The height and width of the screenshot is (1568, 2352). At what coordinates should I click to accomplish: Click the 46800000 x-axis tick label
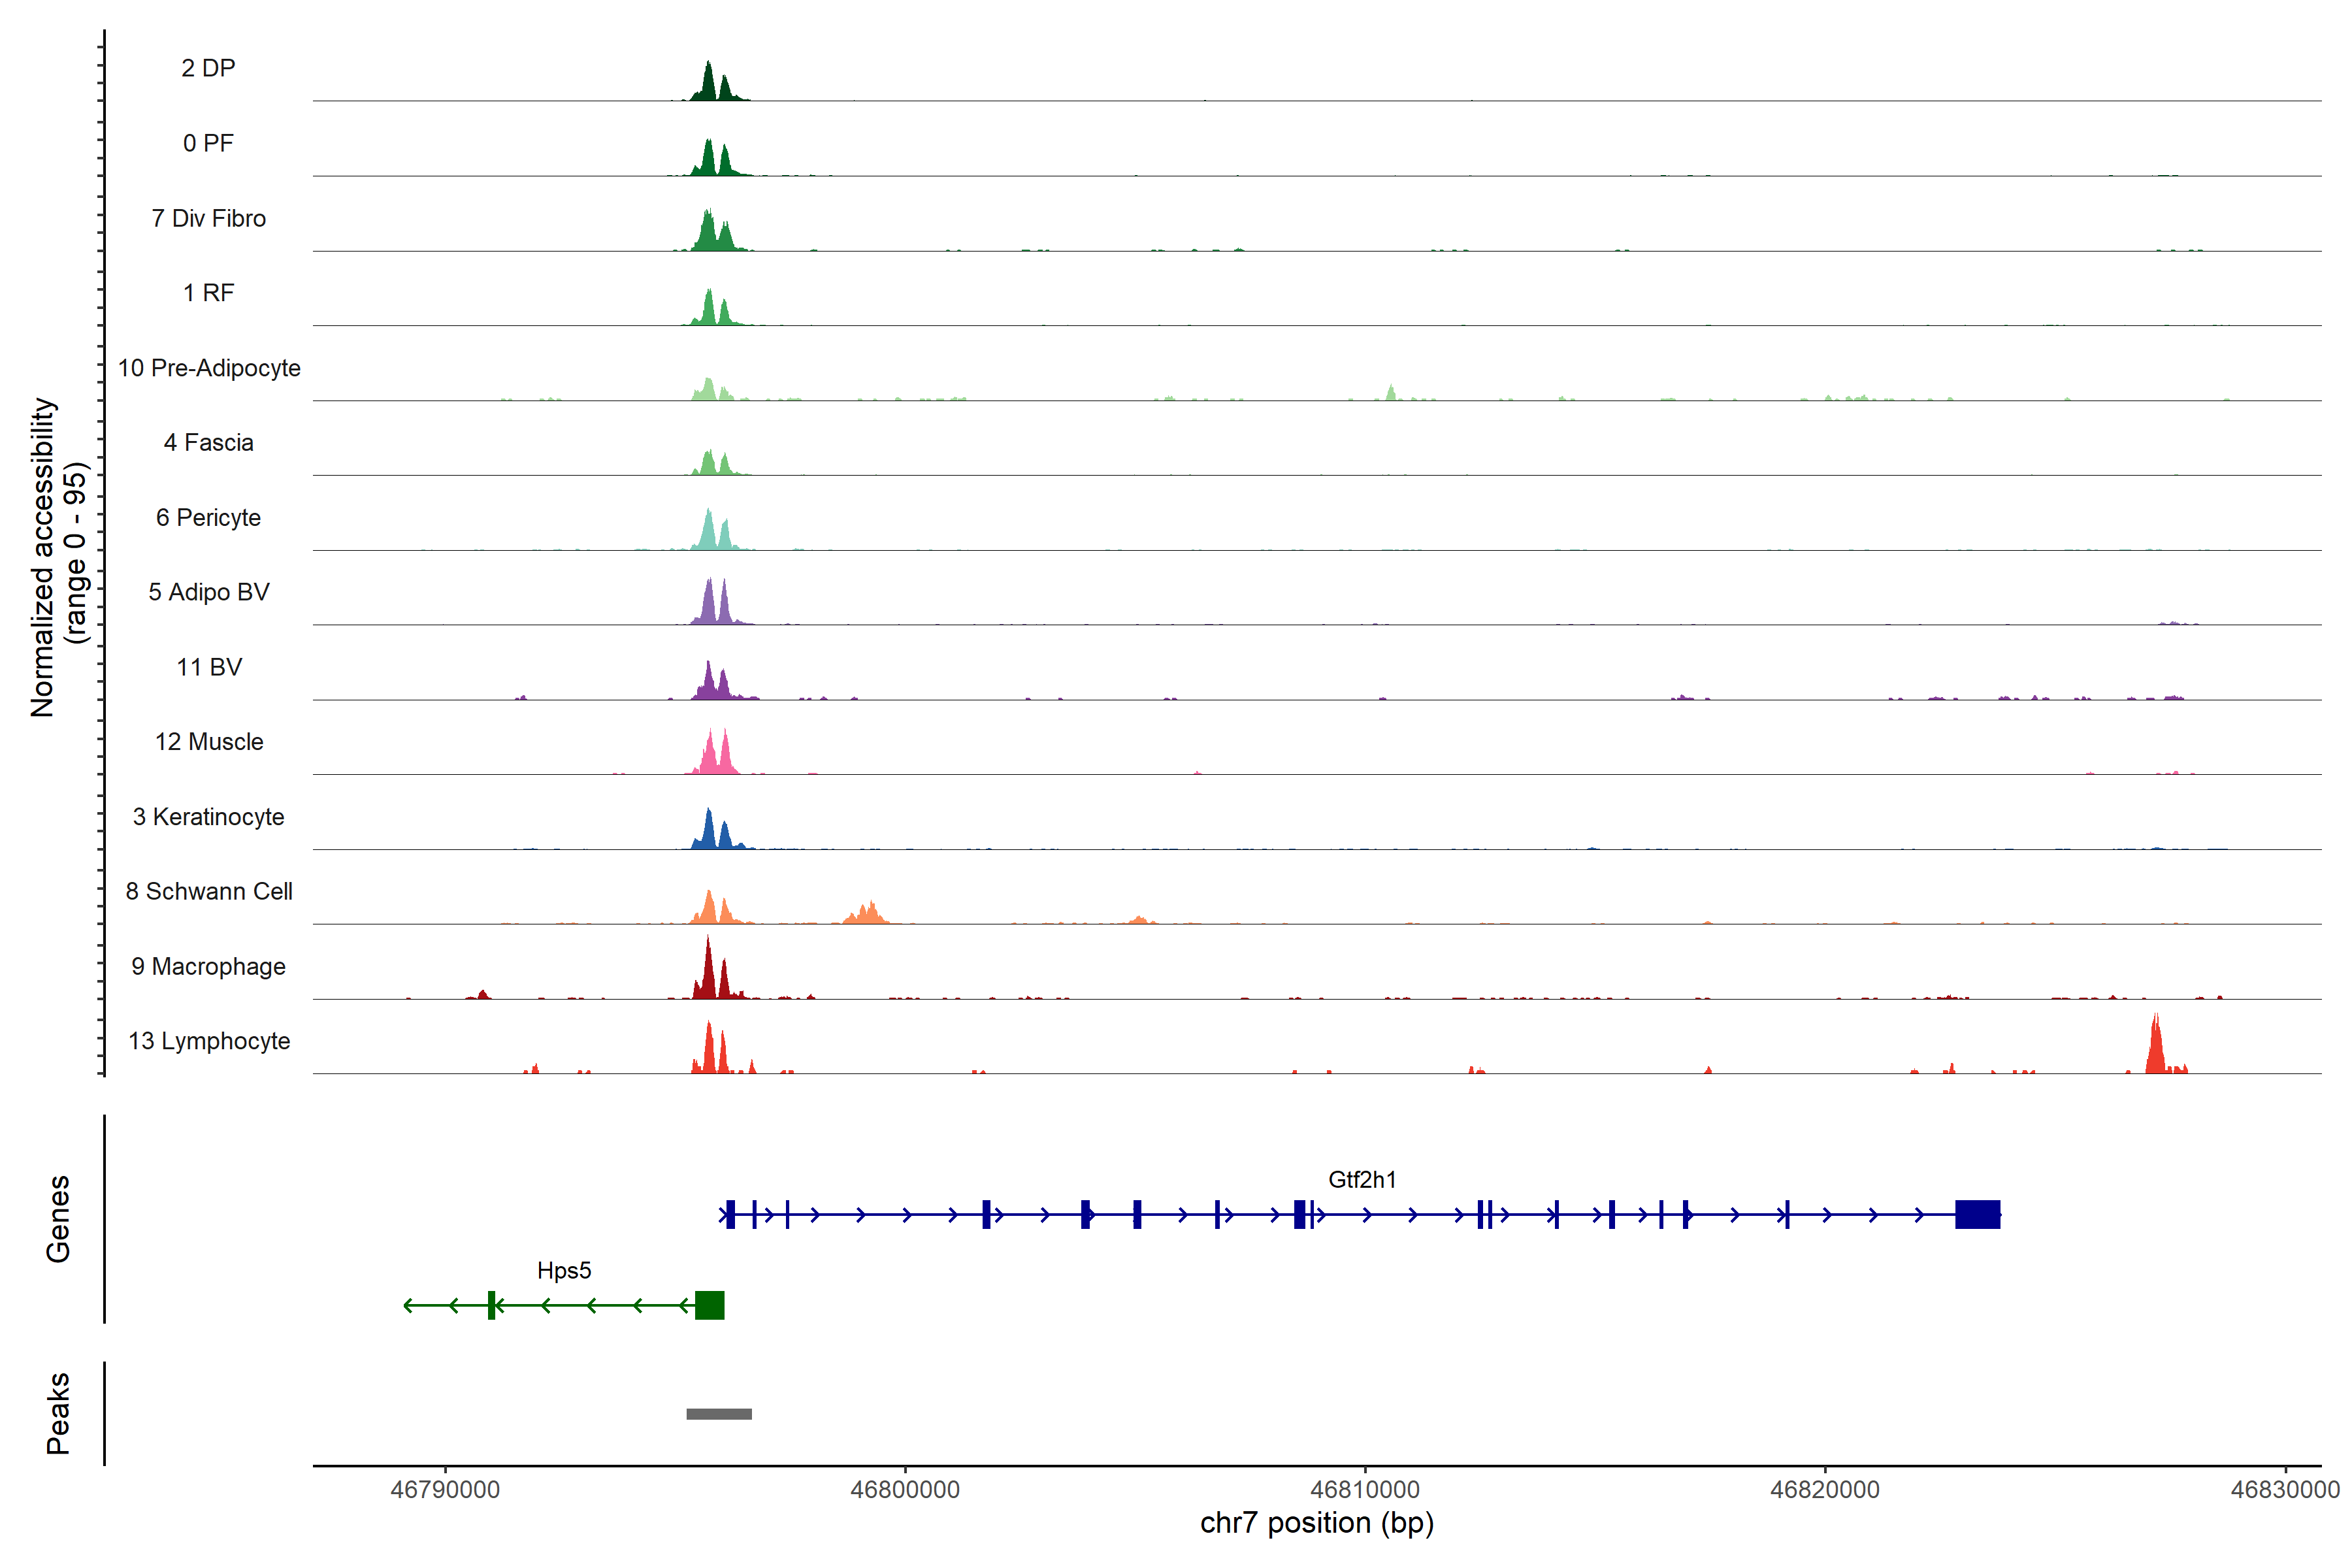click(905, 1490)
